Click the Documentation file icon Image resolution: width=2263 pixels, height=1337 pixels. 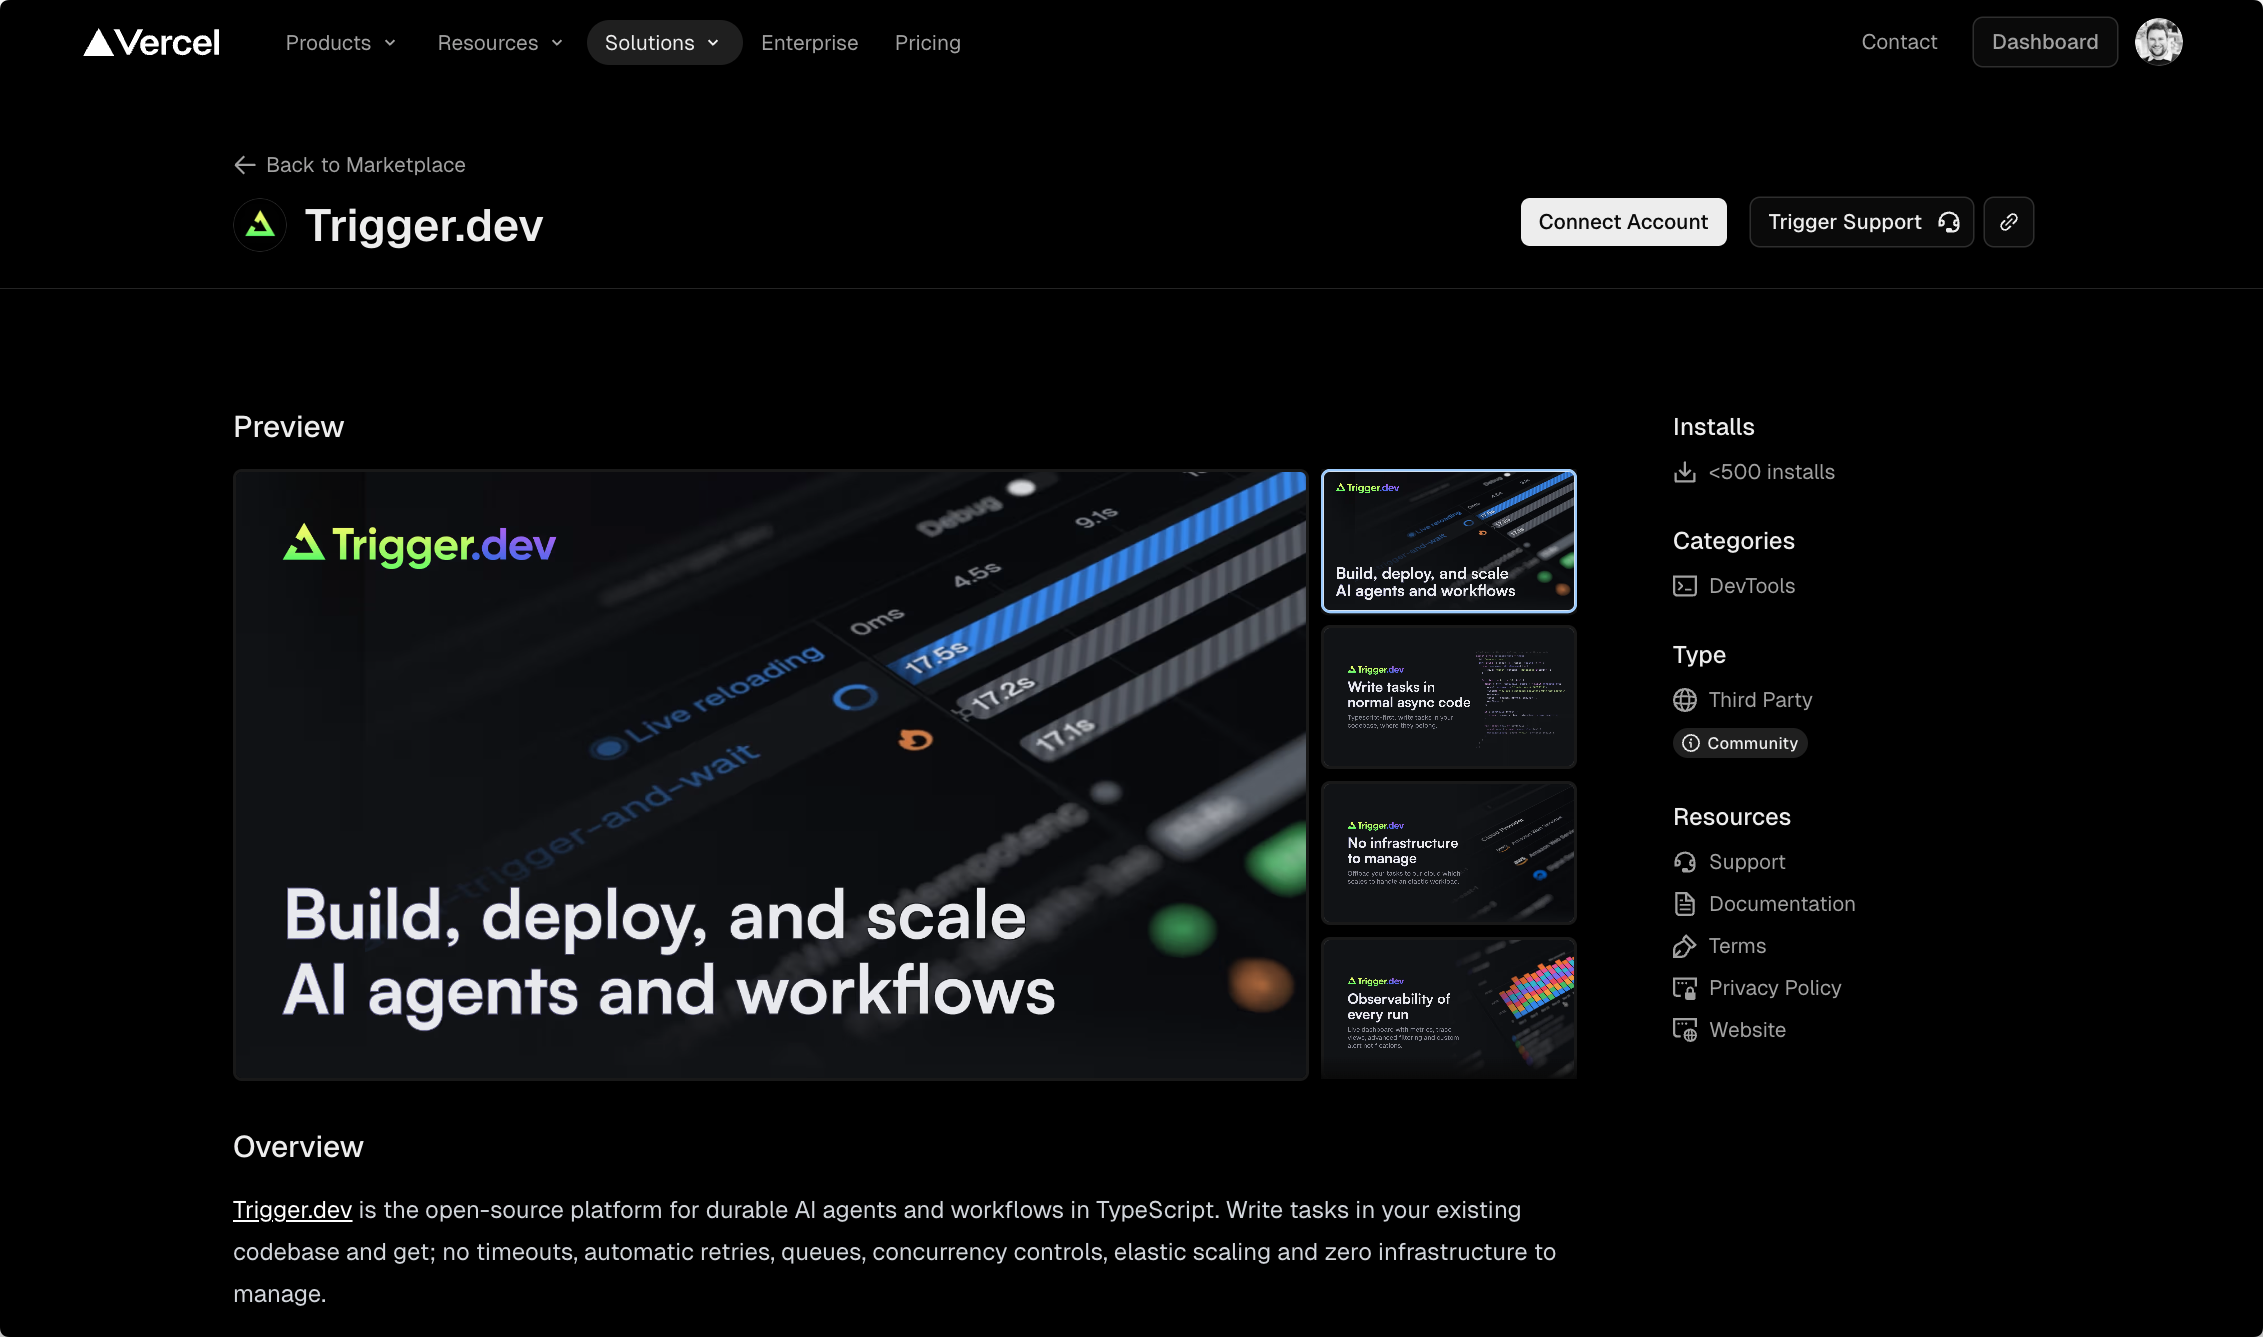pyautogui.click(x=1685, y=904)
